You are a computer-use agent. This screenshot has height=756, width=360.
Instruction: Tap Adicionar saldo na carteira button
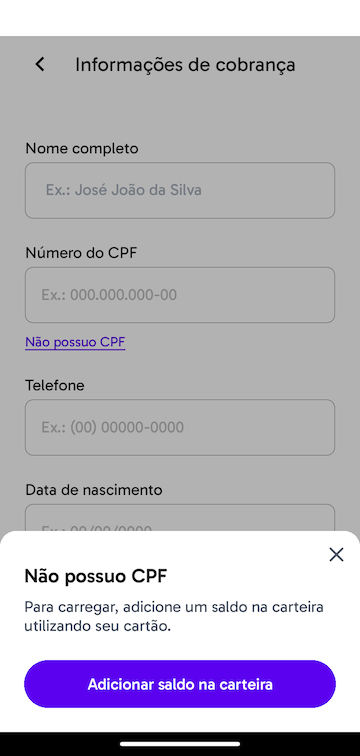pyautogui.click(x=180, y=684)
